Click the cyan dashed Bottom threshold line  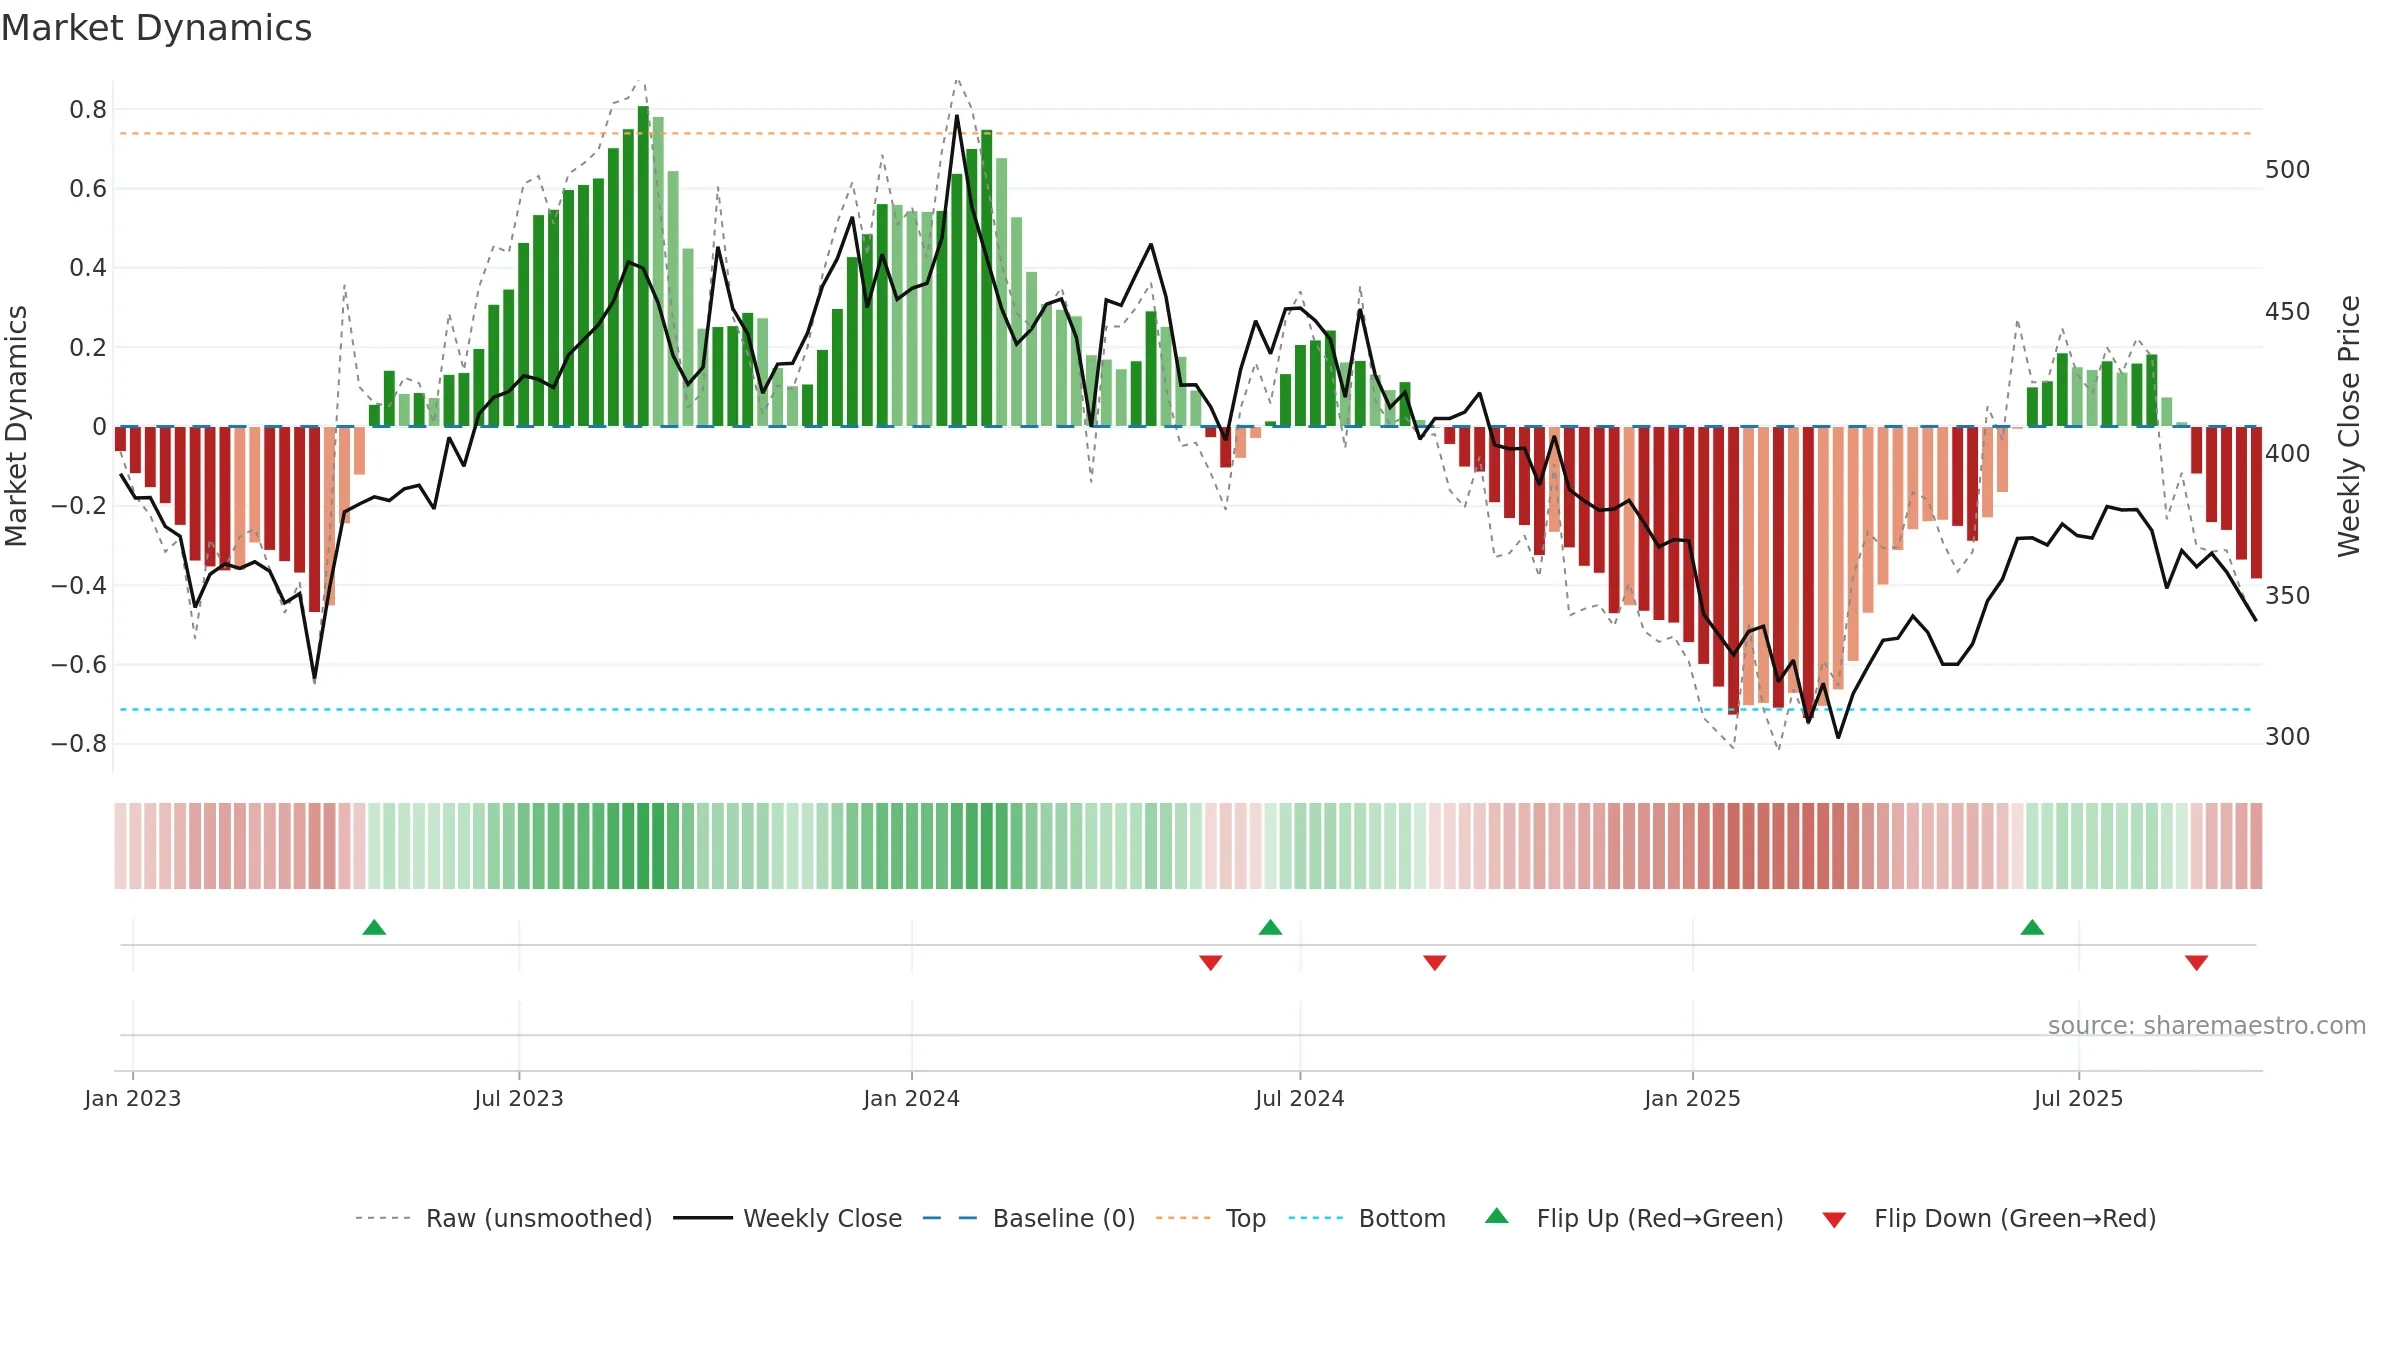coord(1186,710)
